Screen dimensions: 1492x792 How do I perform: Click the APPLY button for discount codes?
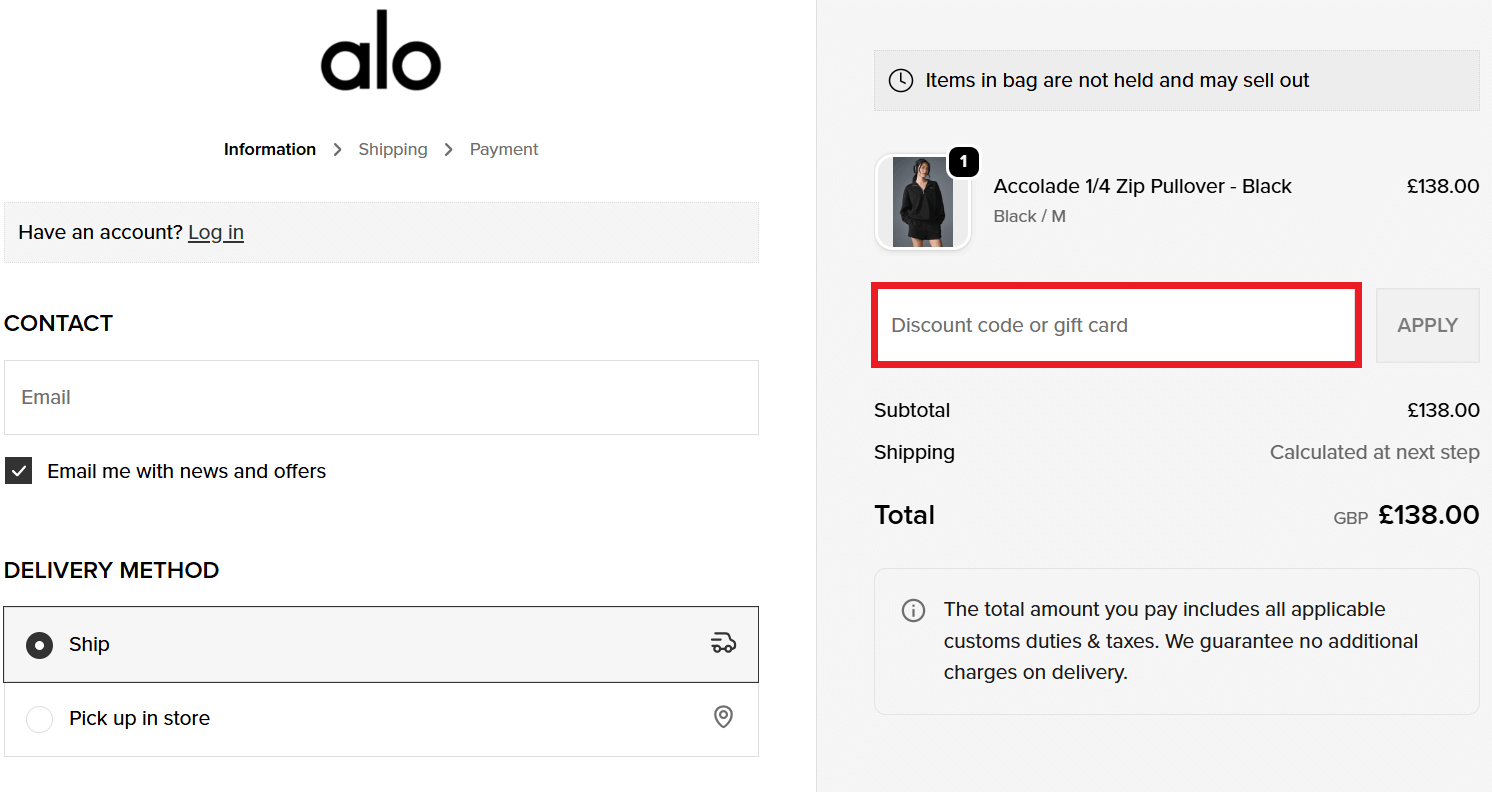click(x=1427, y=325)
